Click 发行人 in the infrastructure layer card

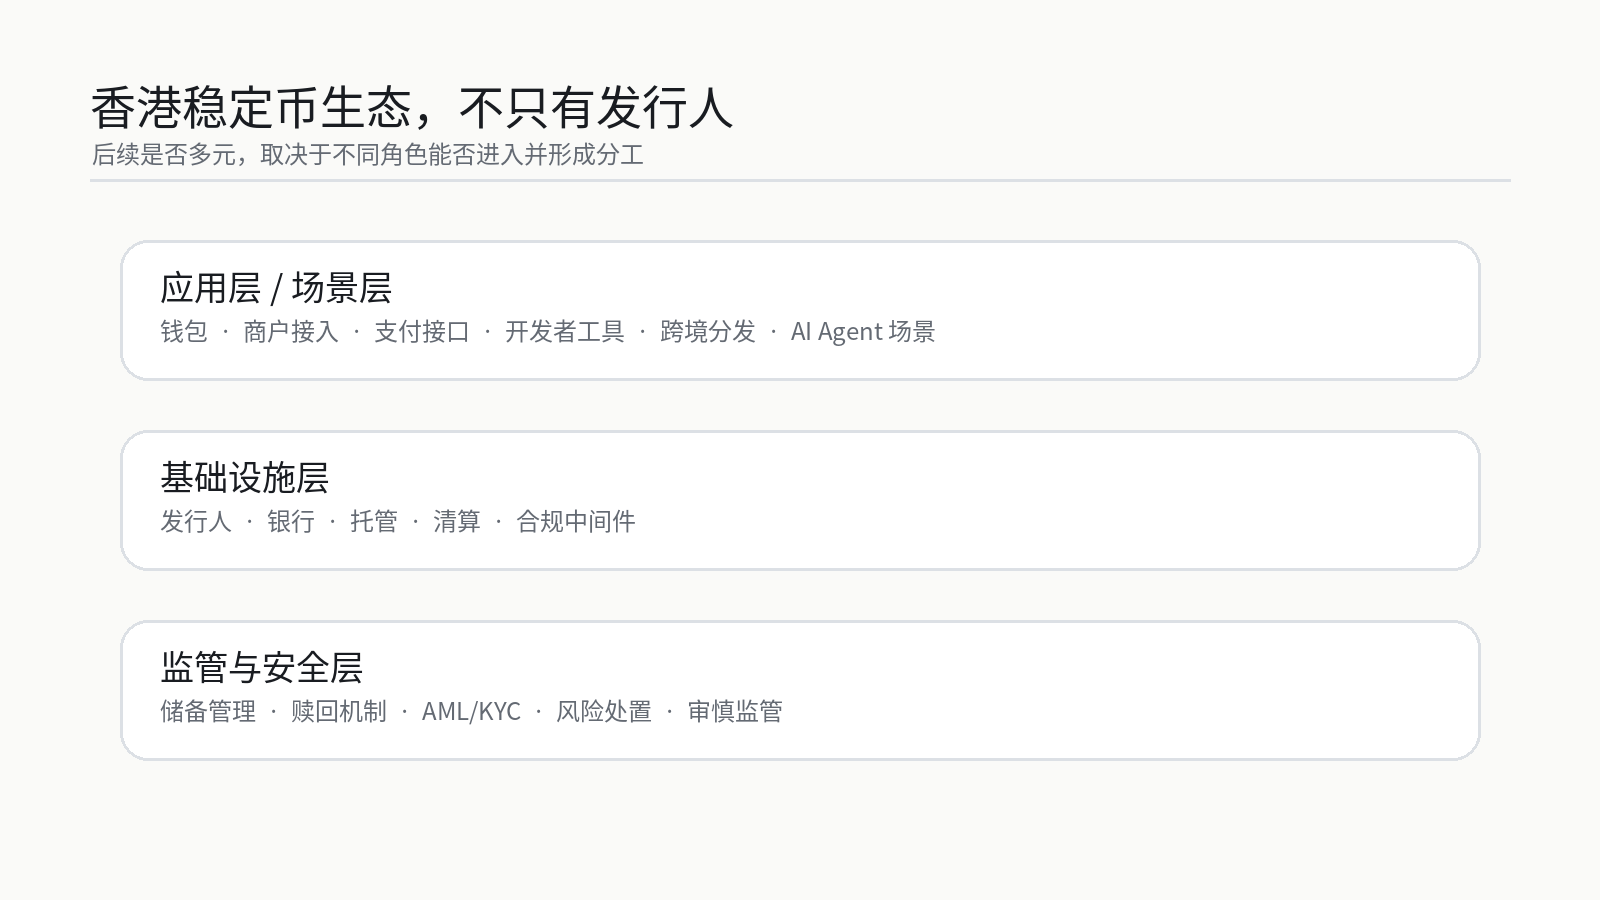[x=196, y=522]
